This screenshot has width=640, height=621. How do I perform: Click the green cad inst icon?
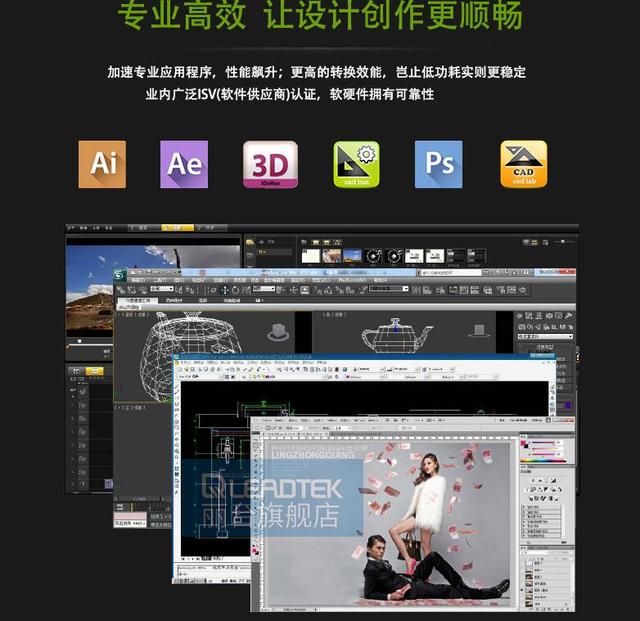(356, 164)
